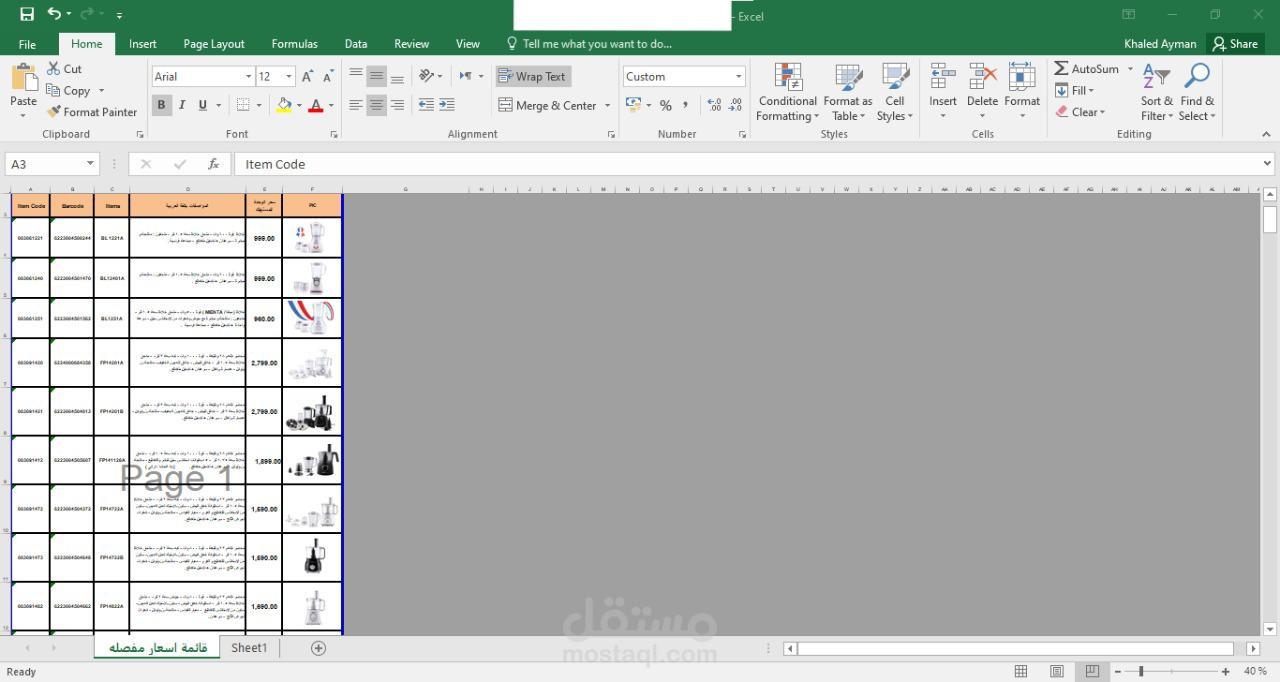Click the Merge & Center icon

click(x=545, y=105)
